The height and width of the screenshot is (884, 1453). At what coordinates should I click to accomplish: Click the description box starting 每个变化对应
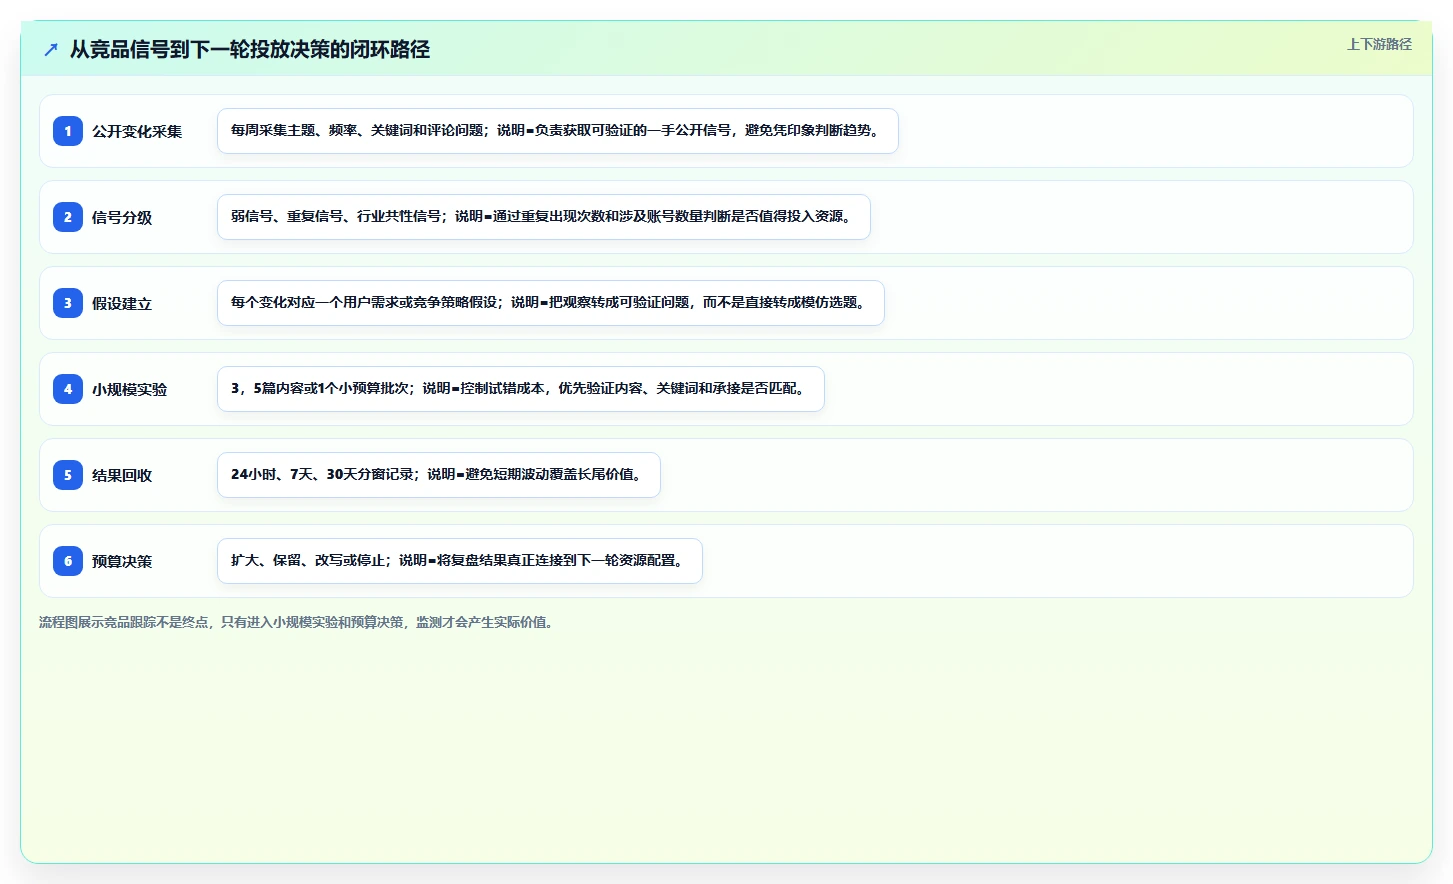click(x=551, y=303)
